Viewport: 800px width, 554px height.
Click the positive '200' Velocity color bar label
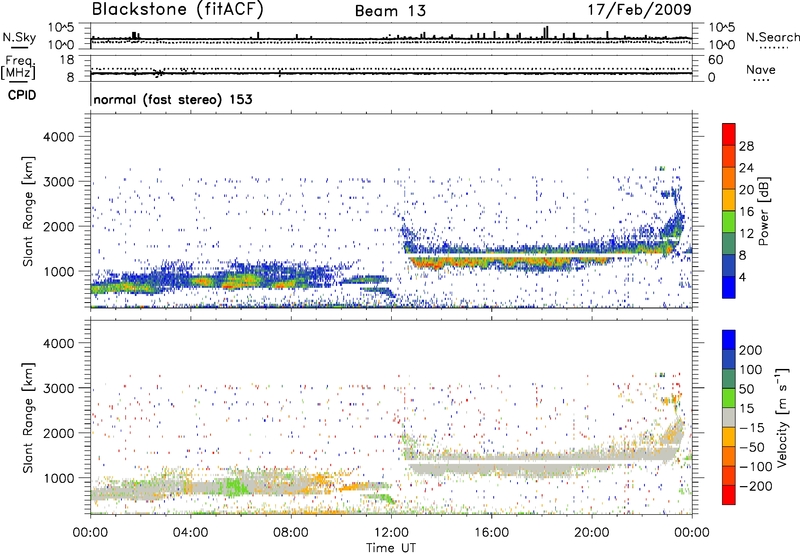tap(751, 350)
